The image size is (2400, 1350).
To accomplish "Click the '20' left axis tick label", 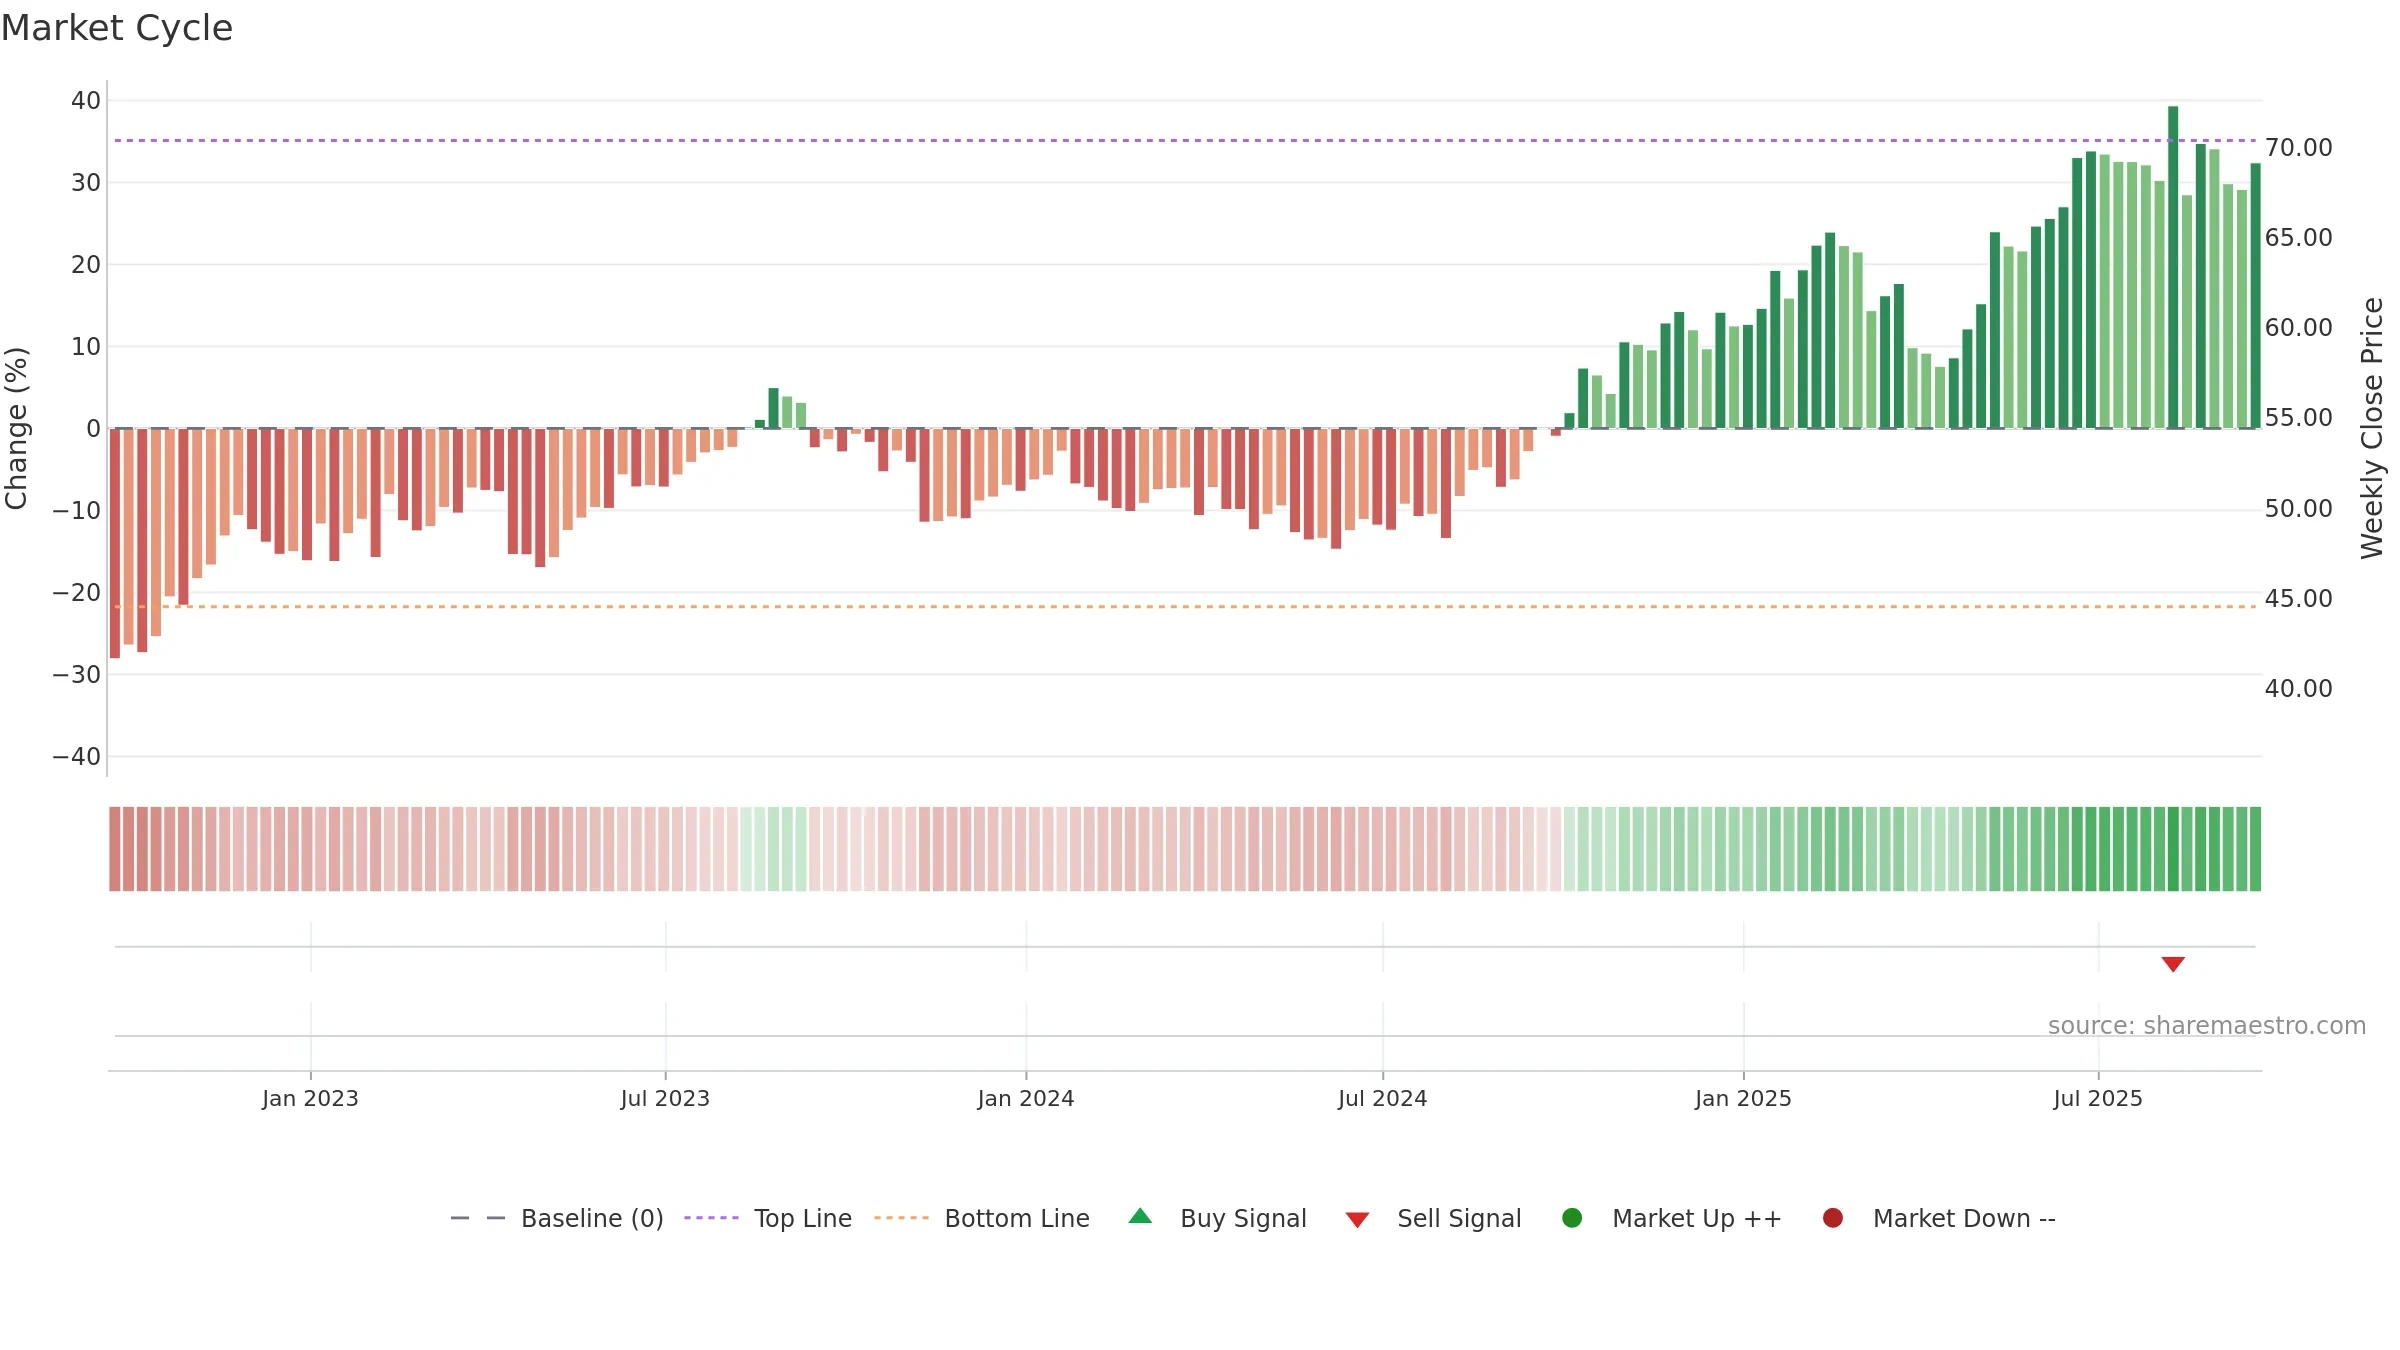I will 86,265.
